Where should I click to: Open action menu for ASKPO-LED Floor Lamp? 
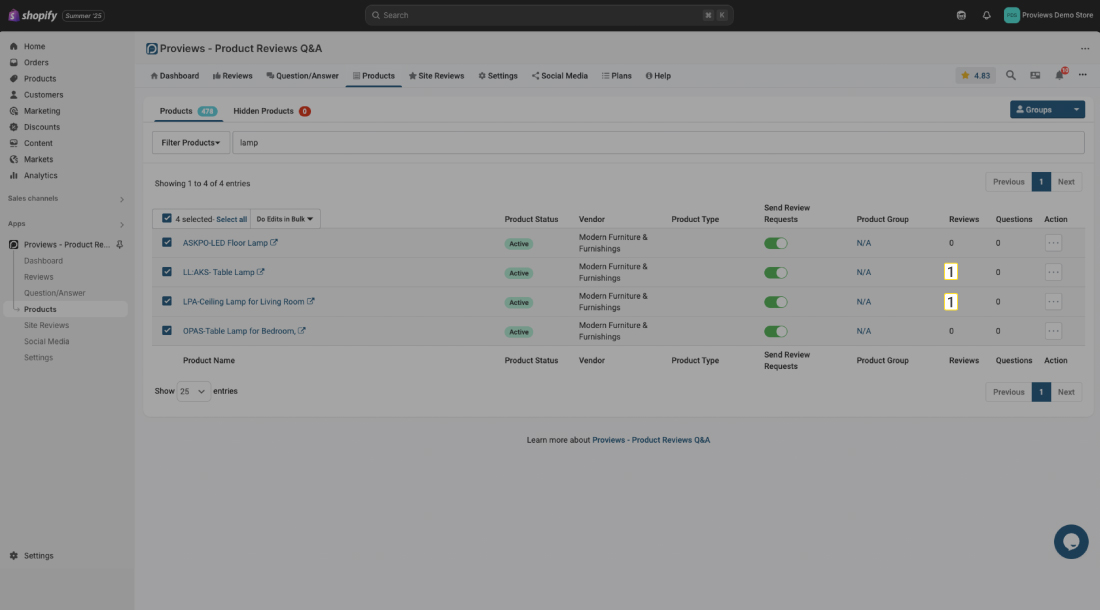(1053, 243)
